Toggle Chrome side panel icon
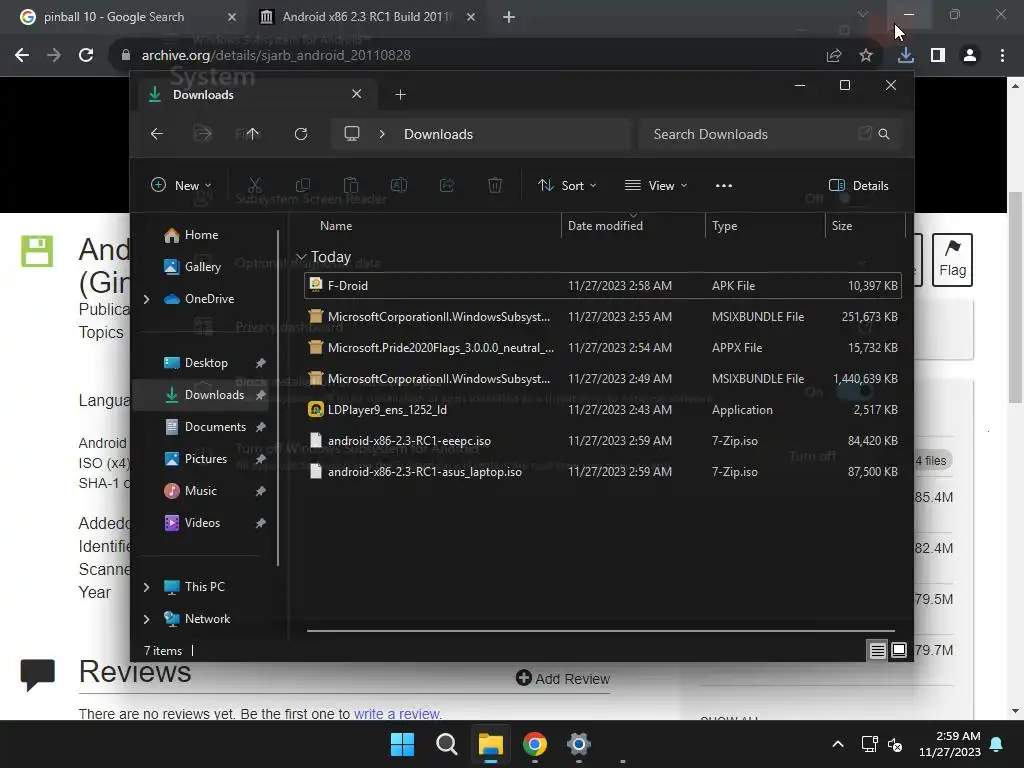The height and width of the screenshot is (768, 1024). pos(938,56)
